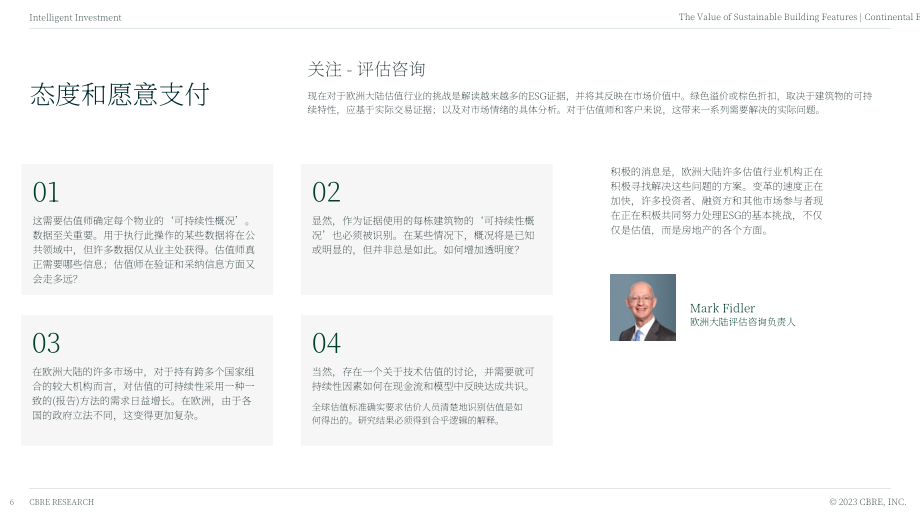920x518 pixels.
Task: Click card 04 note starting '全球估值标准'
Action: 417,414
